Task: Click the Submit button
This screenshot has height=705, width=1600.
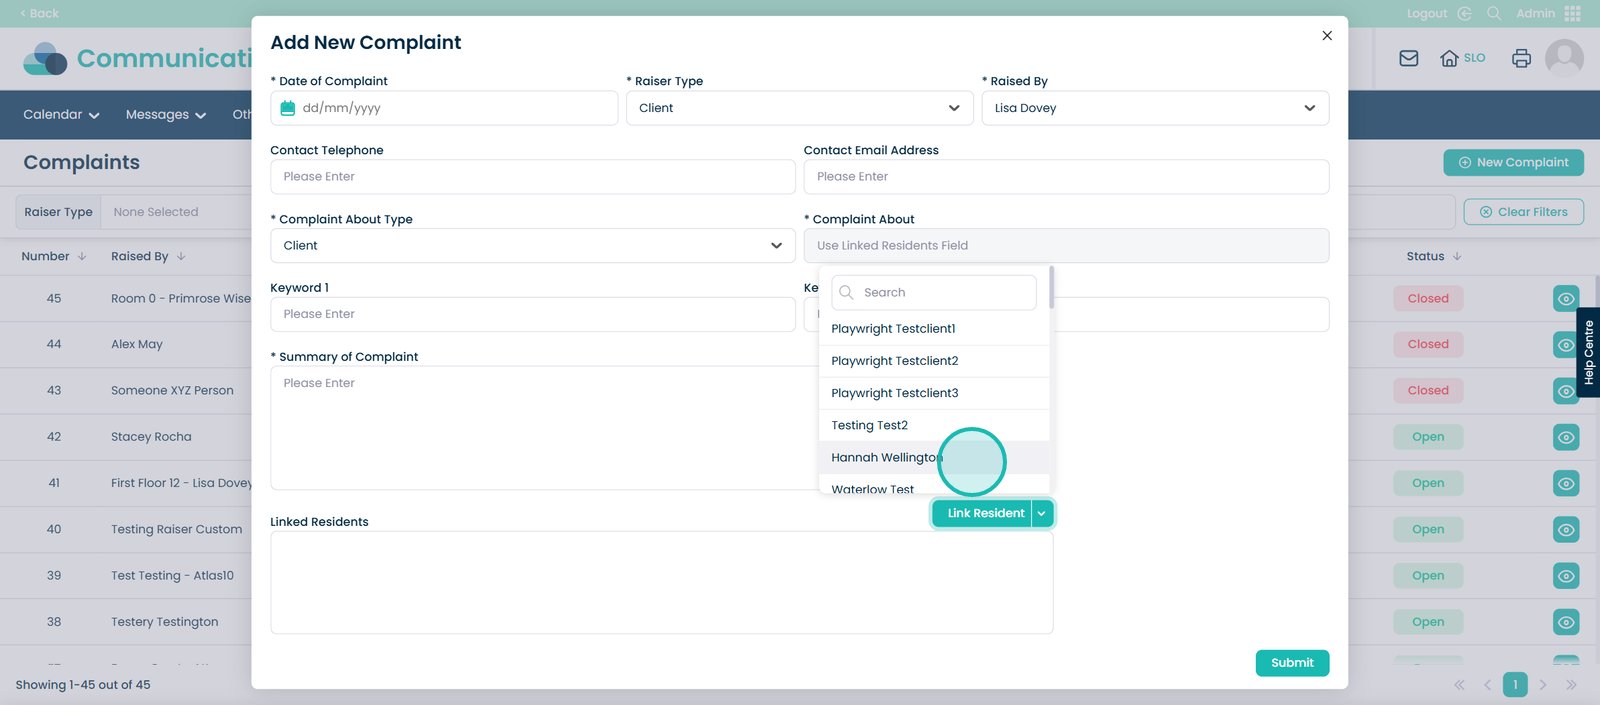Action: [x=1291, y=663]
